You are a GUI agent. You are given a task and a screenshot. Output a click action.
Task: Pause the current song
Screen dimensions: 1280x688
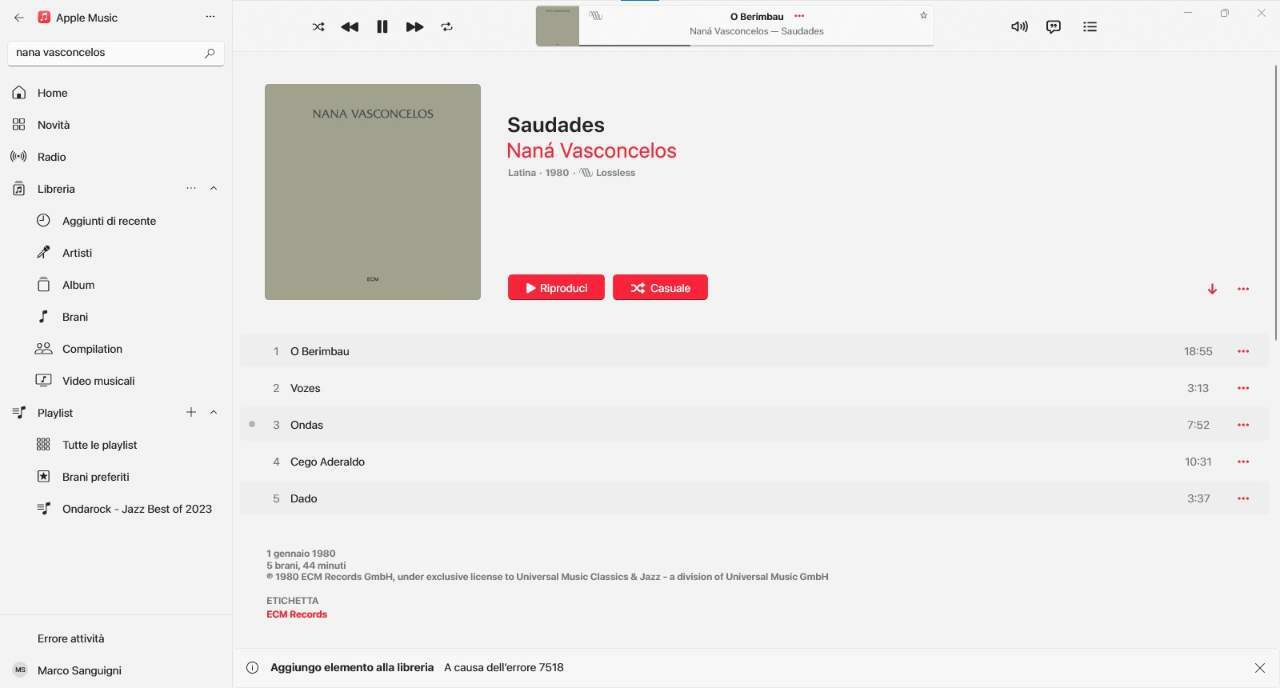point(382,27)
